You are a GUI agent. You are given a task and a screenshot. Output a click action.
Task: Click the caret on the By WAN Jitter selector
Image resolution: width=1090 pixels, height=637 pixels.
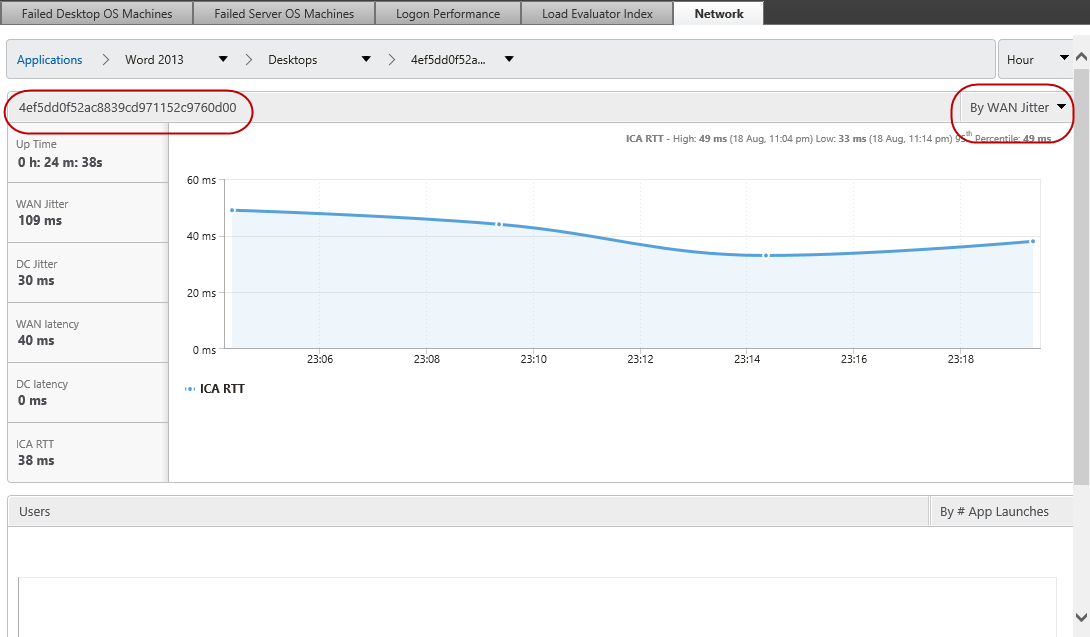1063,106
